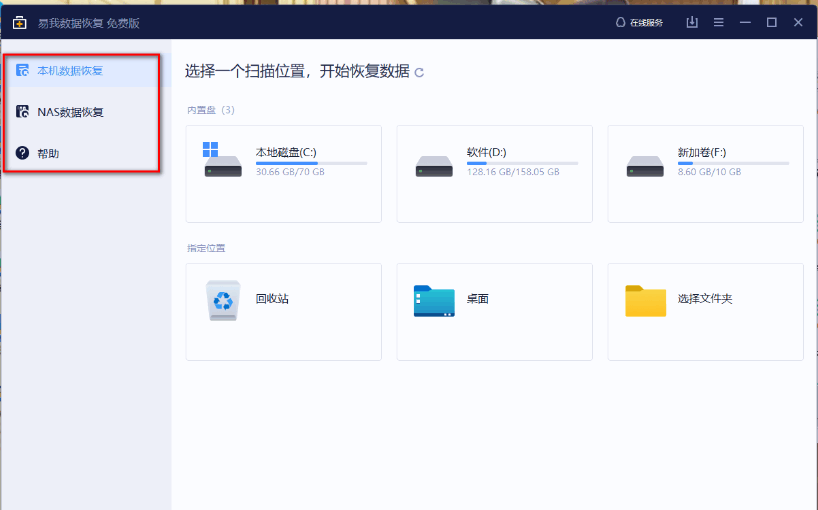Click the F: drive disk icon

tap(645, 166)
